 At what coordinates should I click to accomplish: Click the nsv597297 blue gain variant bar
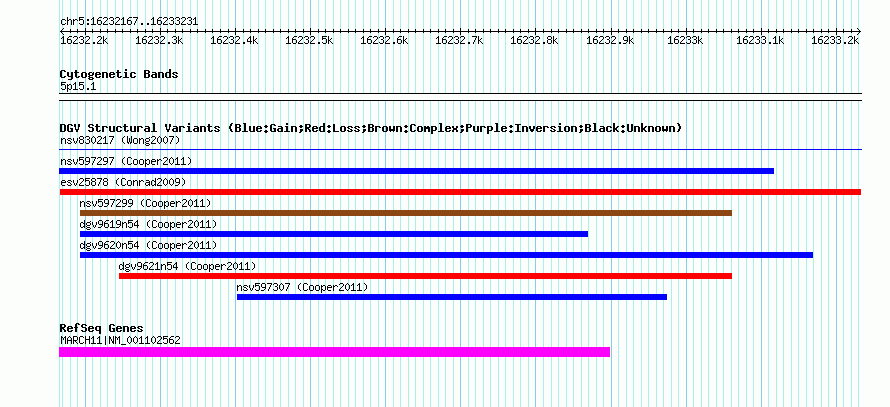pyautogui.click(x=417, y=171)
